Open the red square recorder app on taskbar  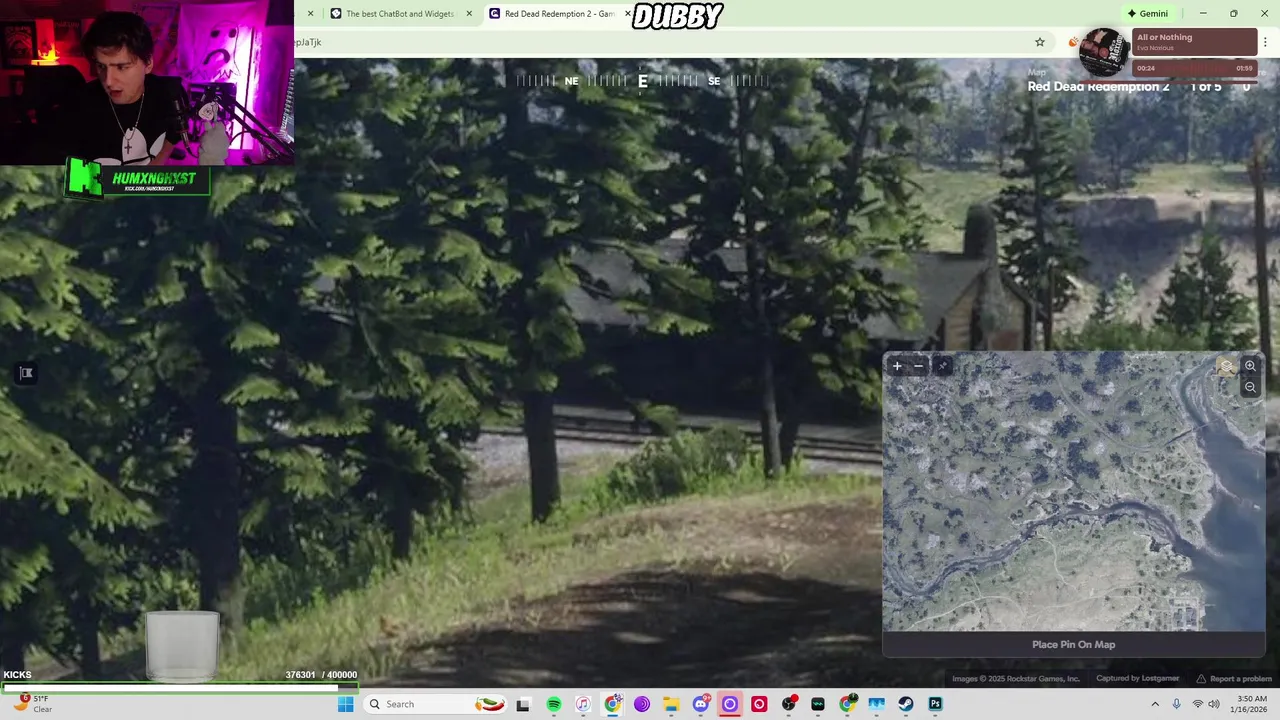[x=759, y=704]
